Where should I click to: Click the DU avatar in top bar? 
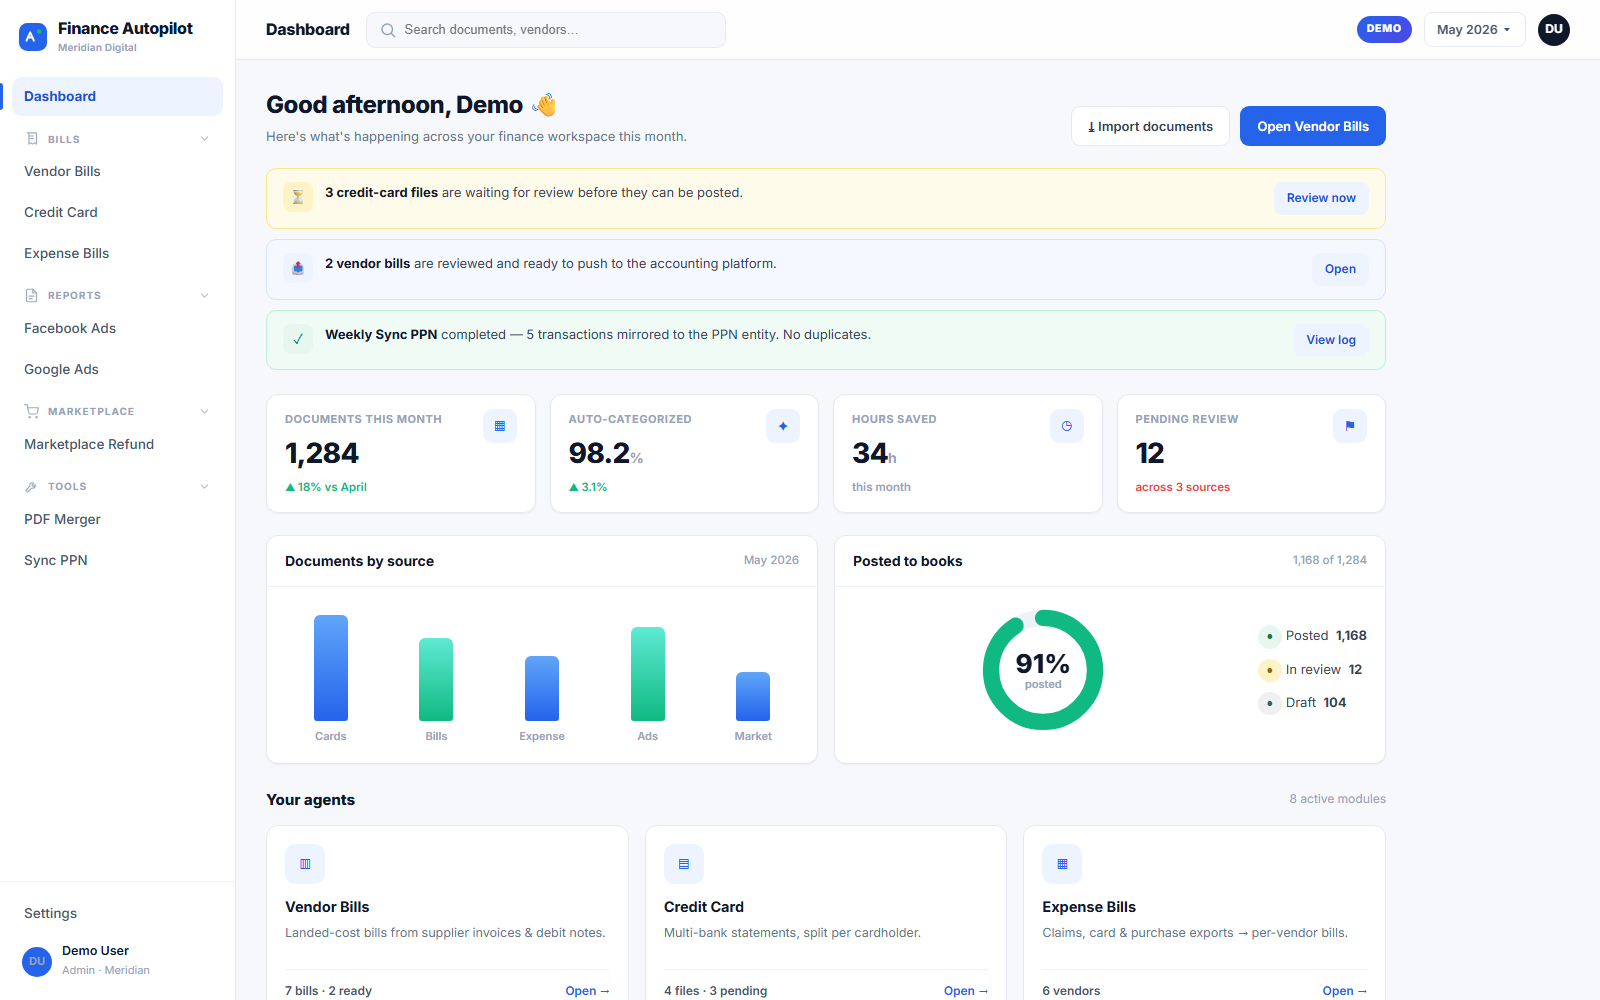click(x=1554, y=30)
